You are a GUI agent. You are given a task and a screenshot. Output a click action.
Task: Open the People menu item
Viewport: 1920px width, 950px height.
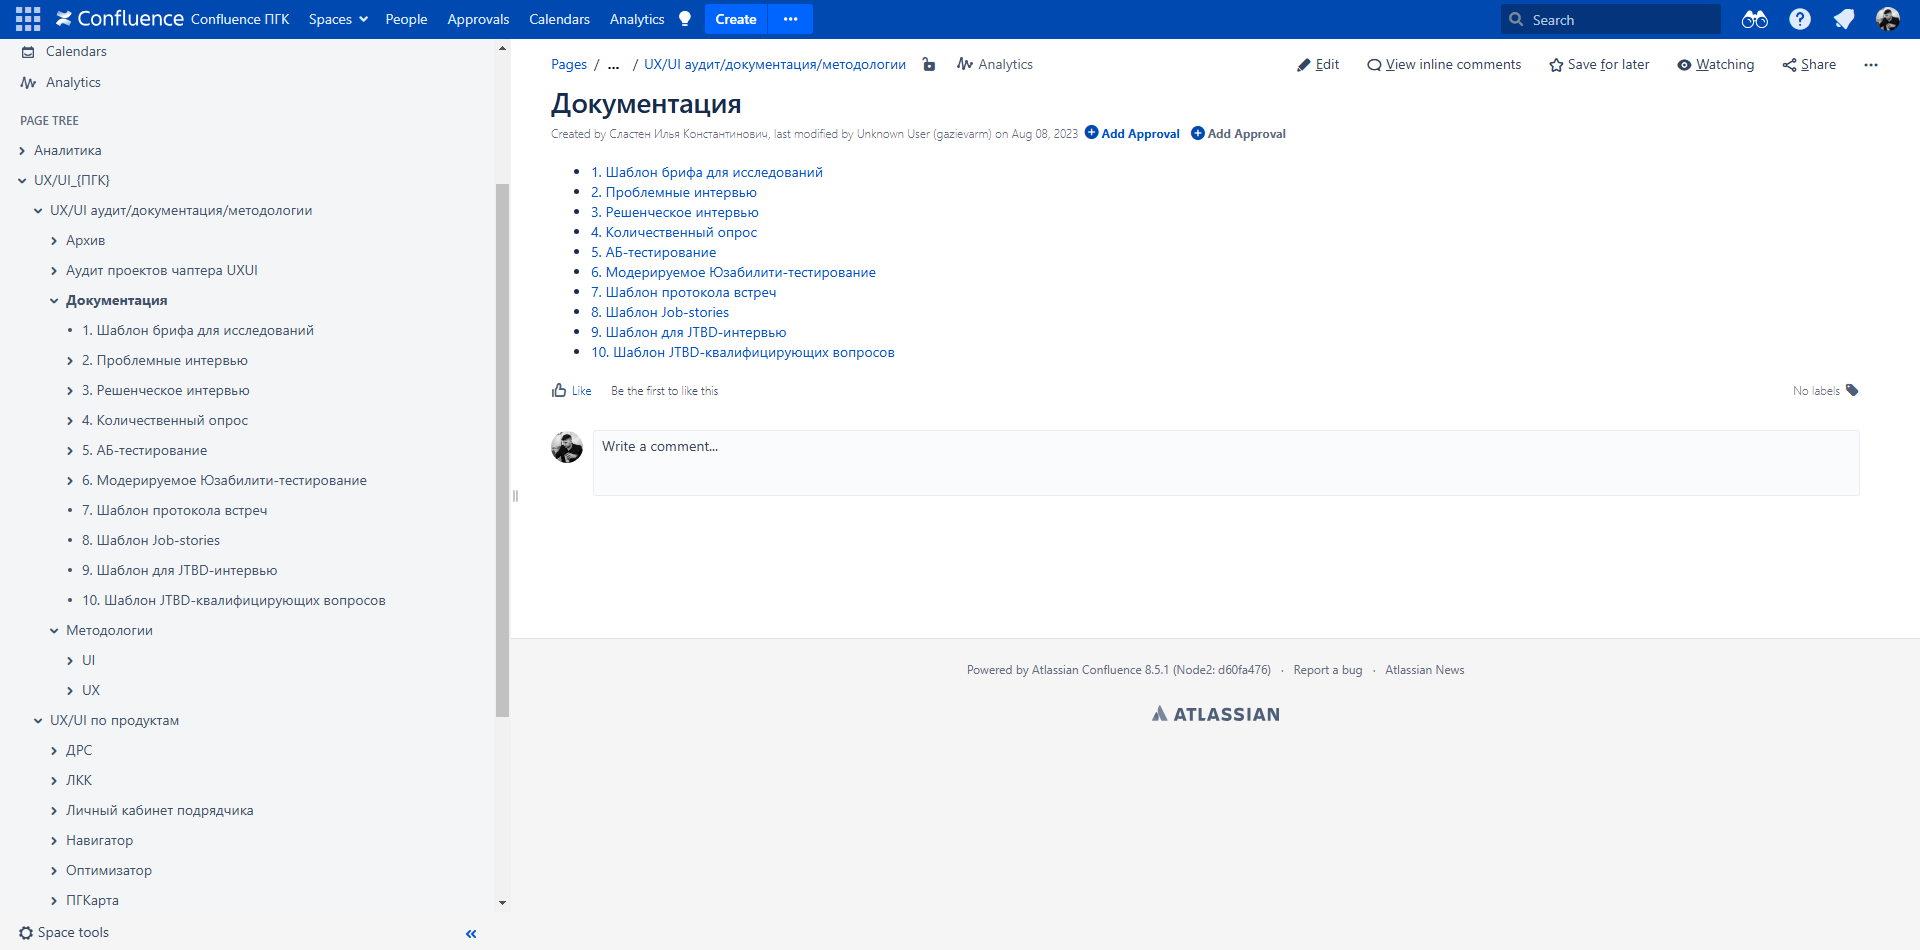pyautogui.click(x=406, y=19)
